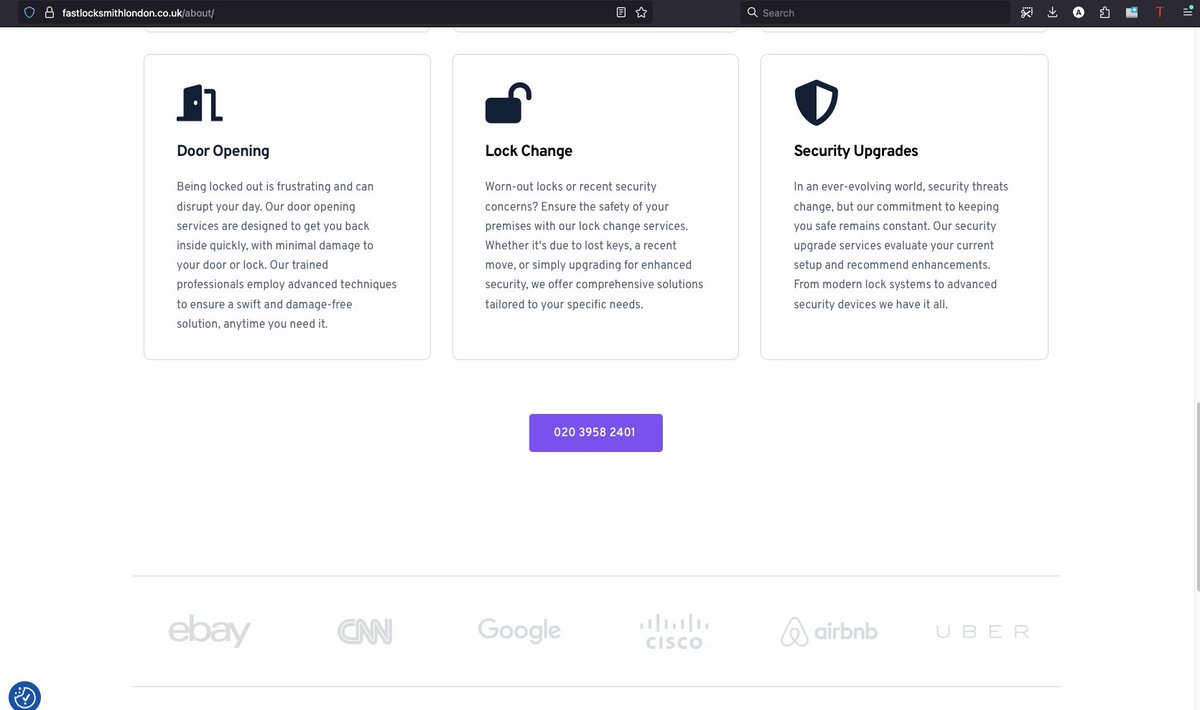The width and height of the screenshot is (1200, 710).
Task: Toggle reader view in the address bar
Action: pos(621,12)
